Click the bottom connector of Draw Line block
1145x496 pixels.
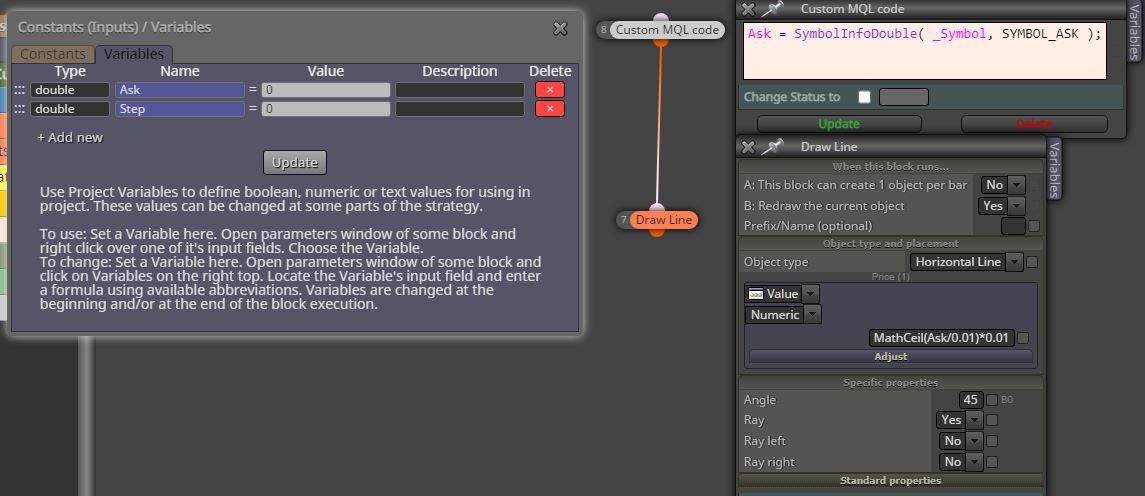tap(657, 232)
